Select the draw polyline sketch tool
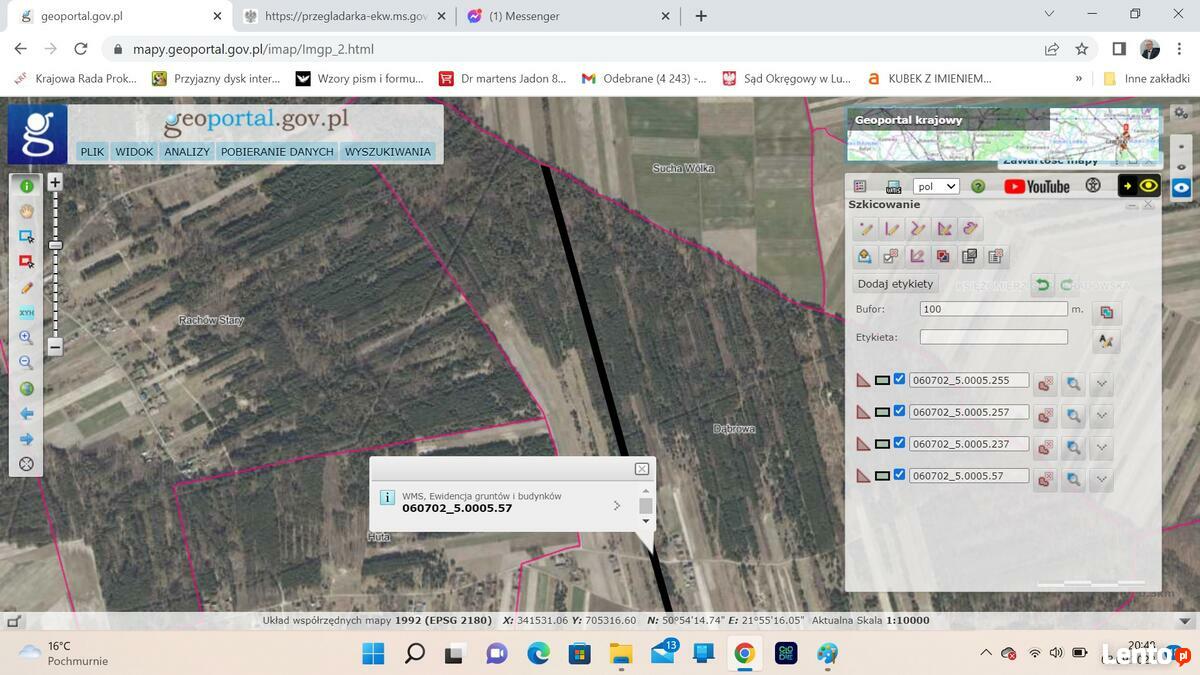The width and height of the screenshot is (1200, 675). pos(918,229)
